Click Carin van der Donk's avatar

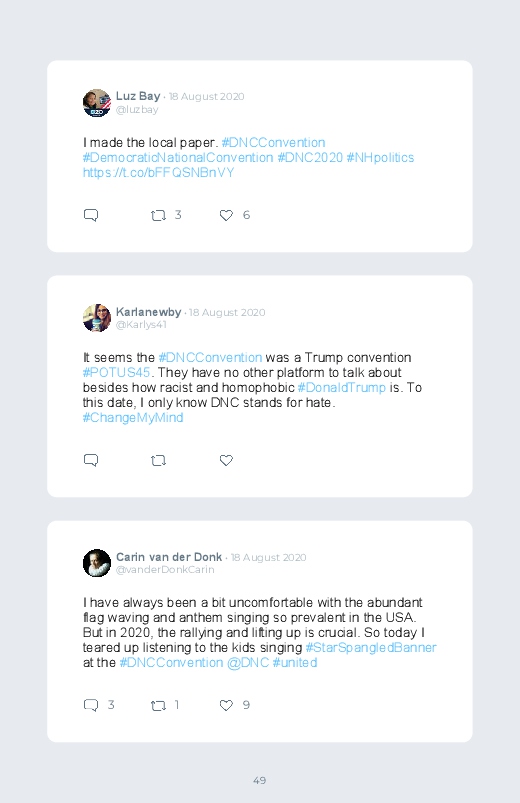pyautogui.click(x=97, y=563)
